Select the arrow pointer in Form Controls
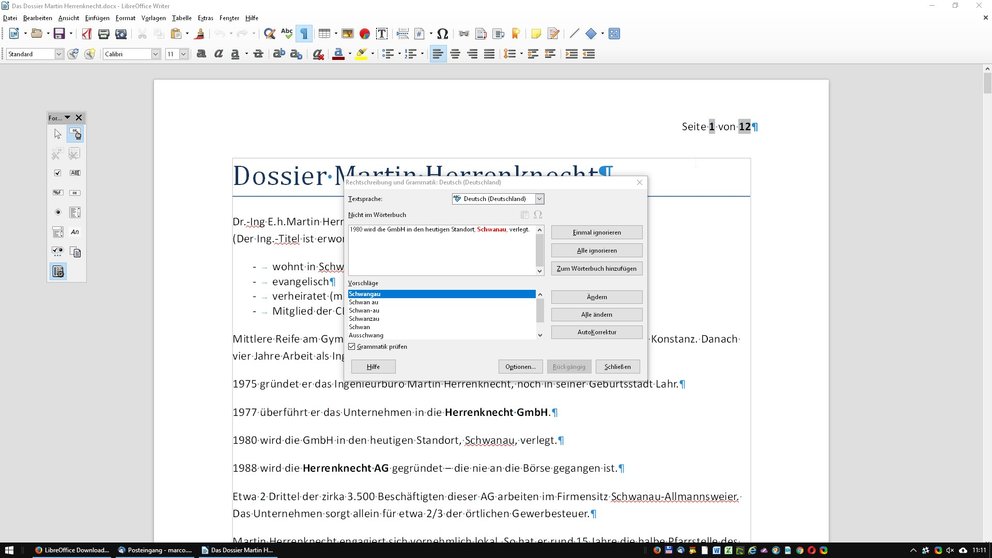The width and height of the screenshot is (992, 558). 58,134
